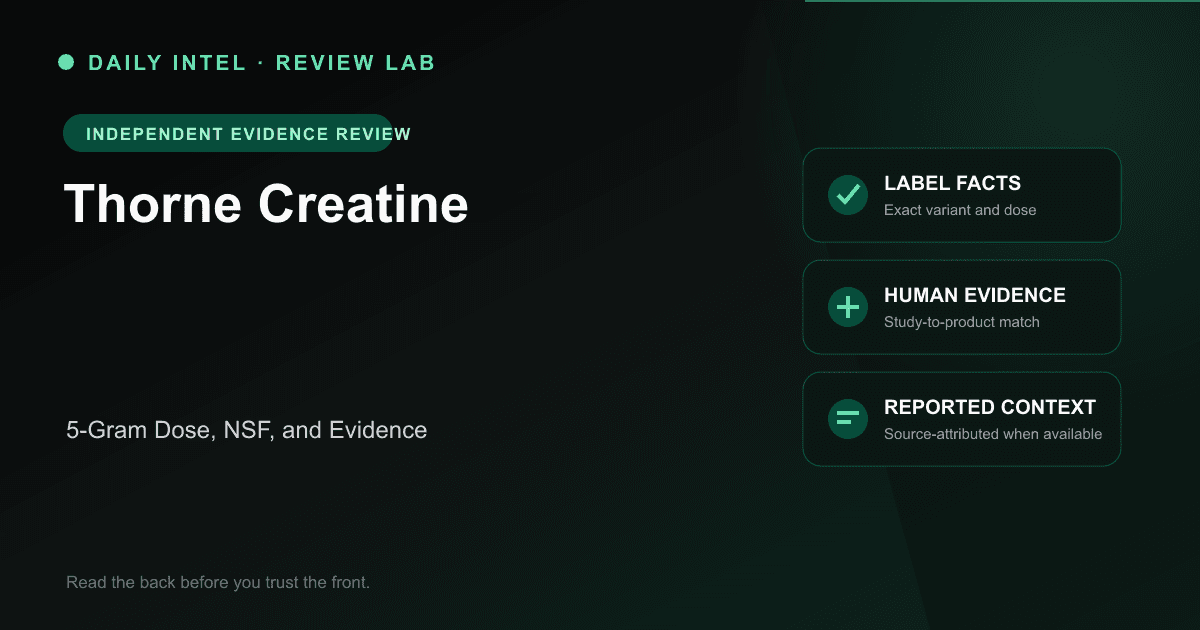This screenshot has height=630, width=1200.
Task: Click the 'Exact variant and dose' description
Action: [x=960, y=210]
